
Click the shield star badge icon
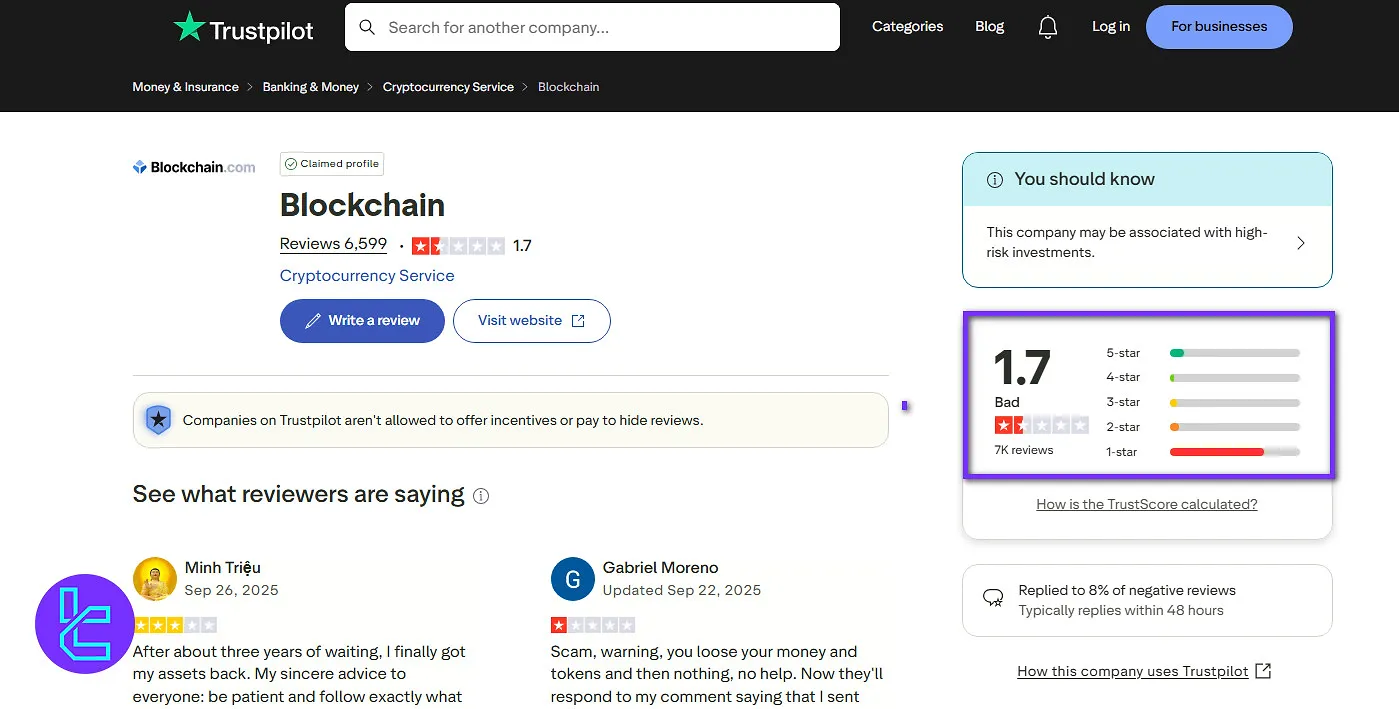coord(158,420)
